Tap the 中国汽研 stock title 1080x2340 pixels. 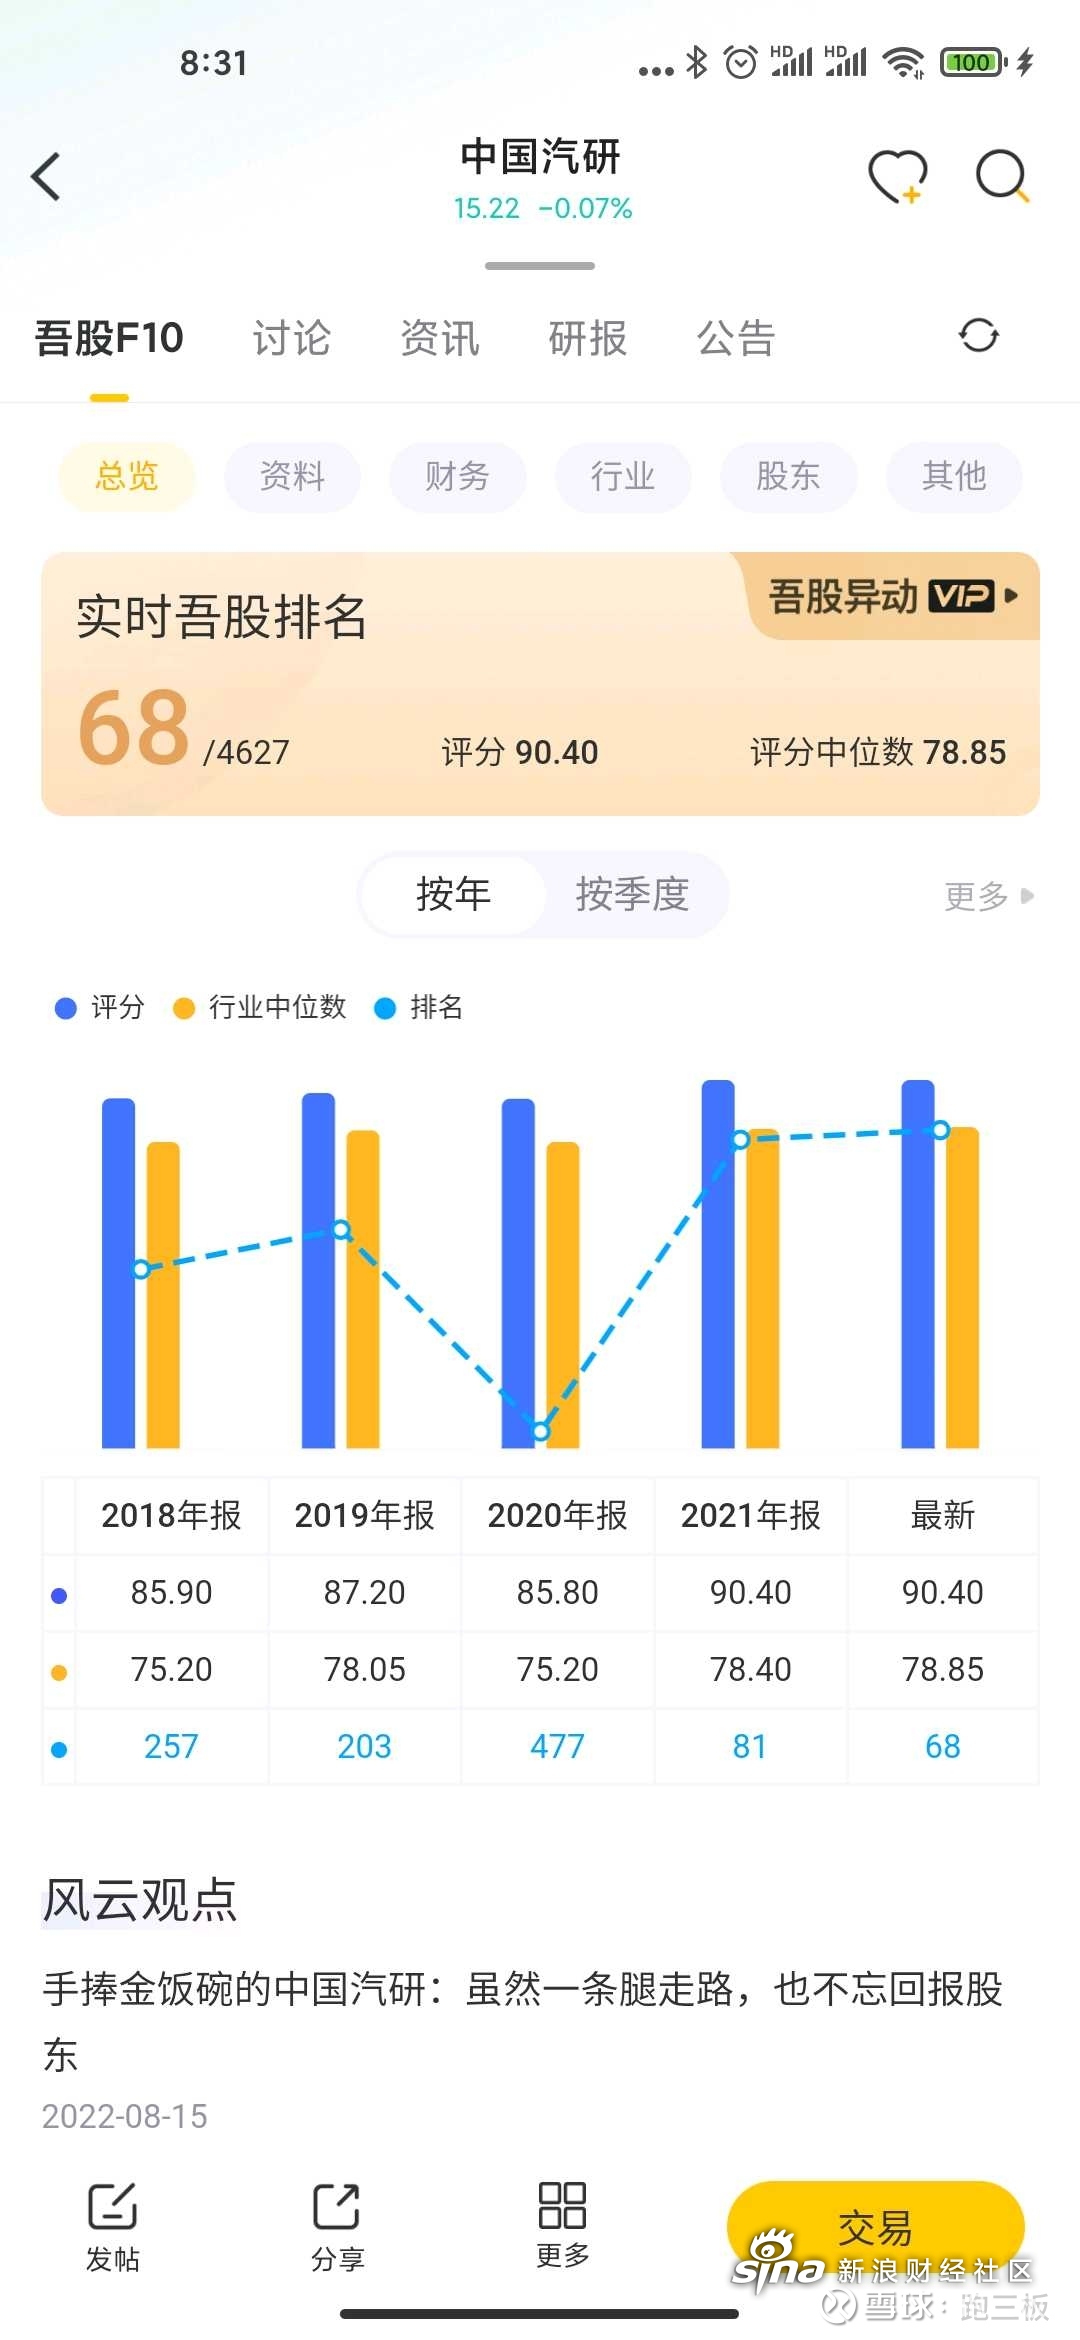click(x=540, y=157)
